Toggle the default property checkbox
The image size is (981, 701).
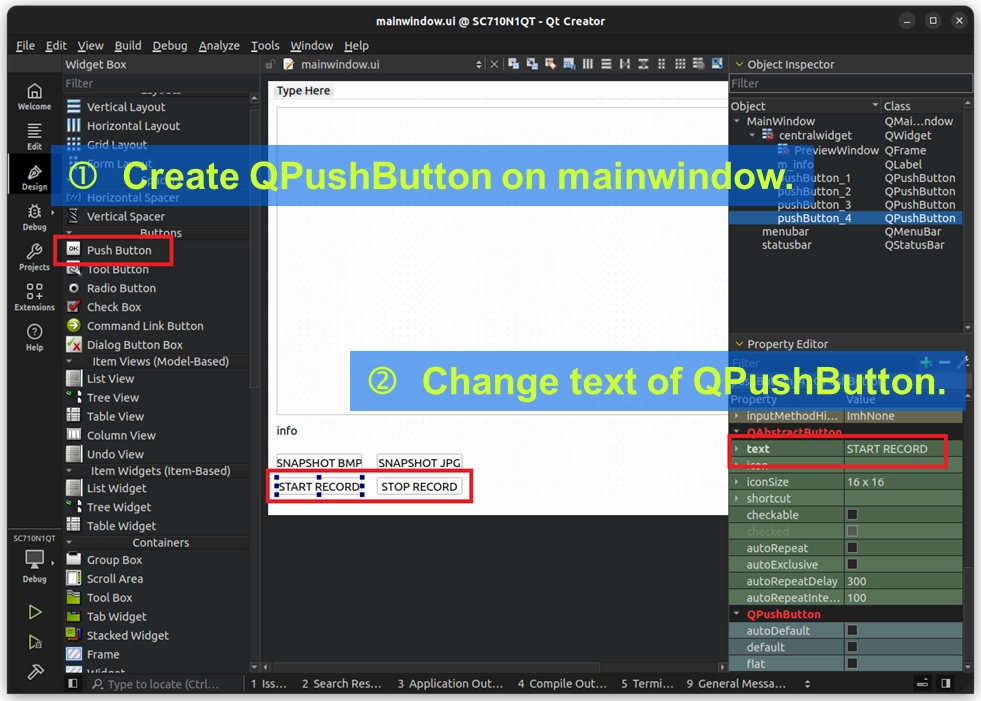[x=852, y=647]
